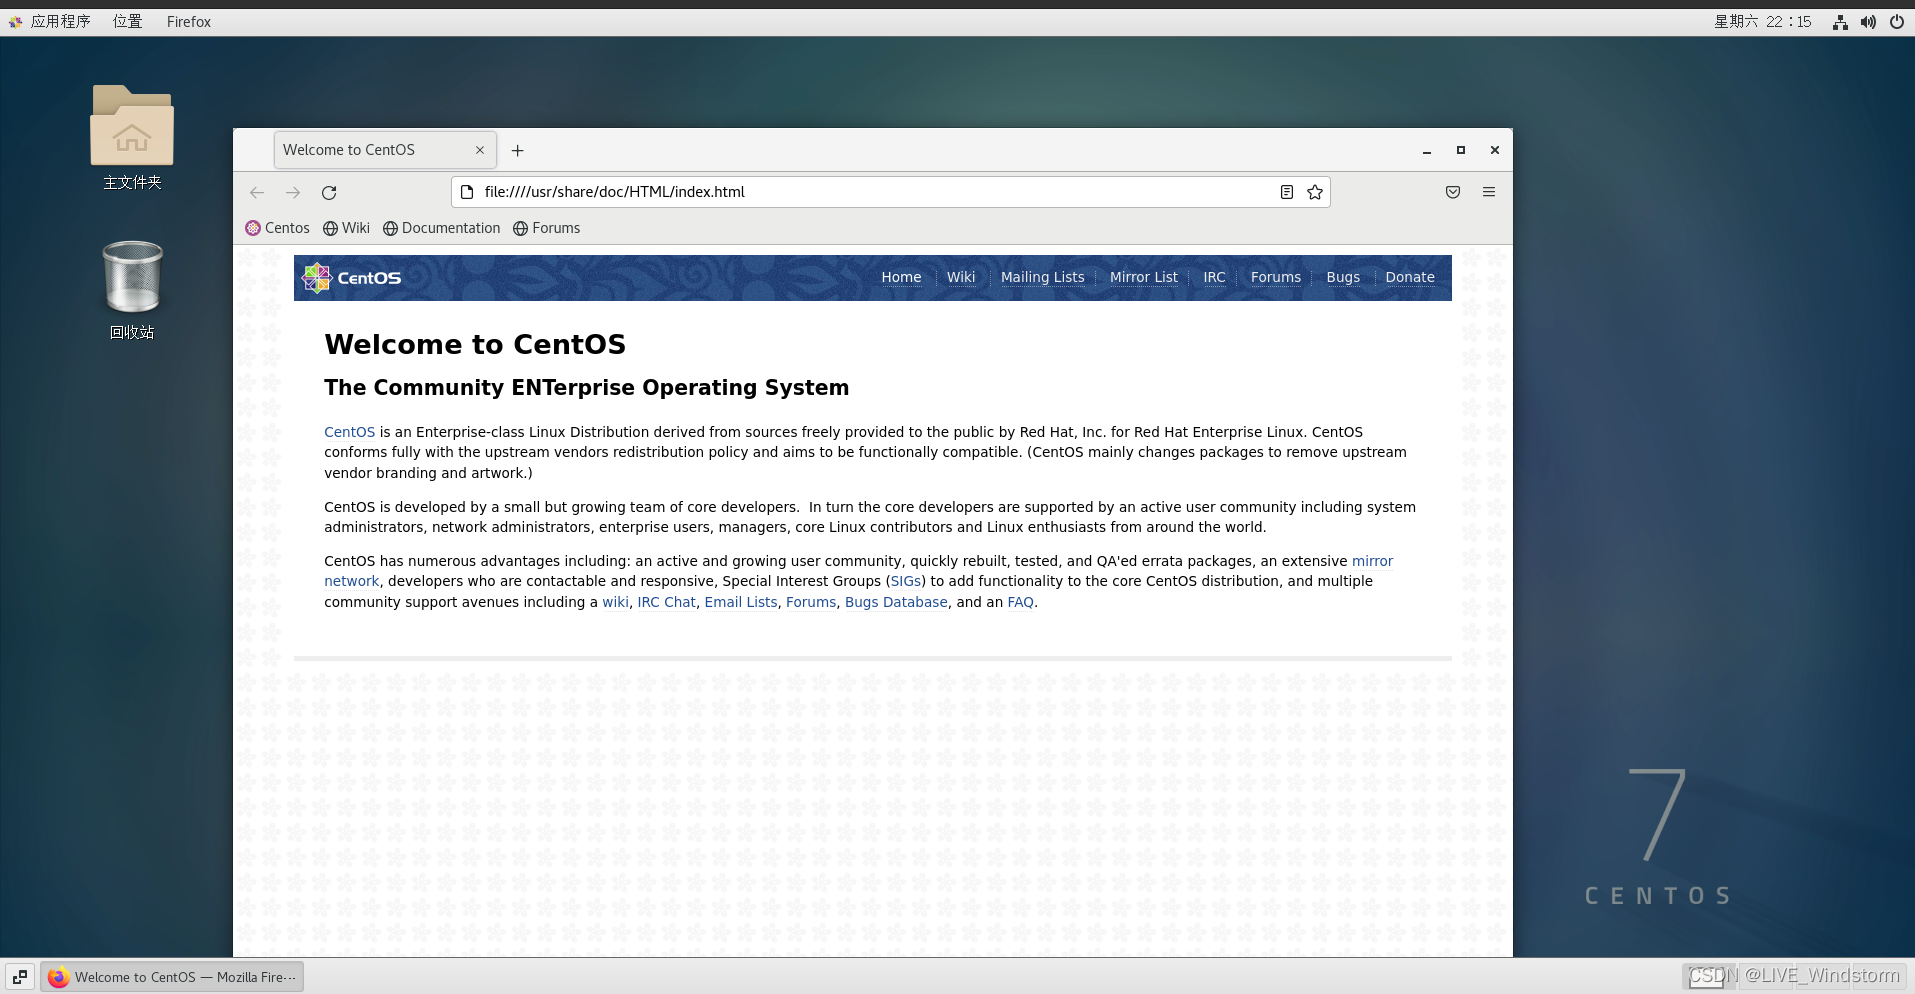Click Donate in page navigation bar

tap(1410, 277)
